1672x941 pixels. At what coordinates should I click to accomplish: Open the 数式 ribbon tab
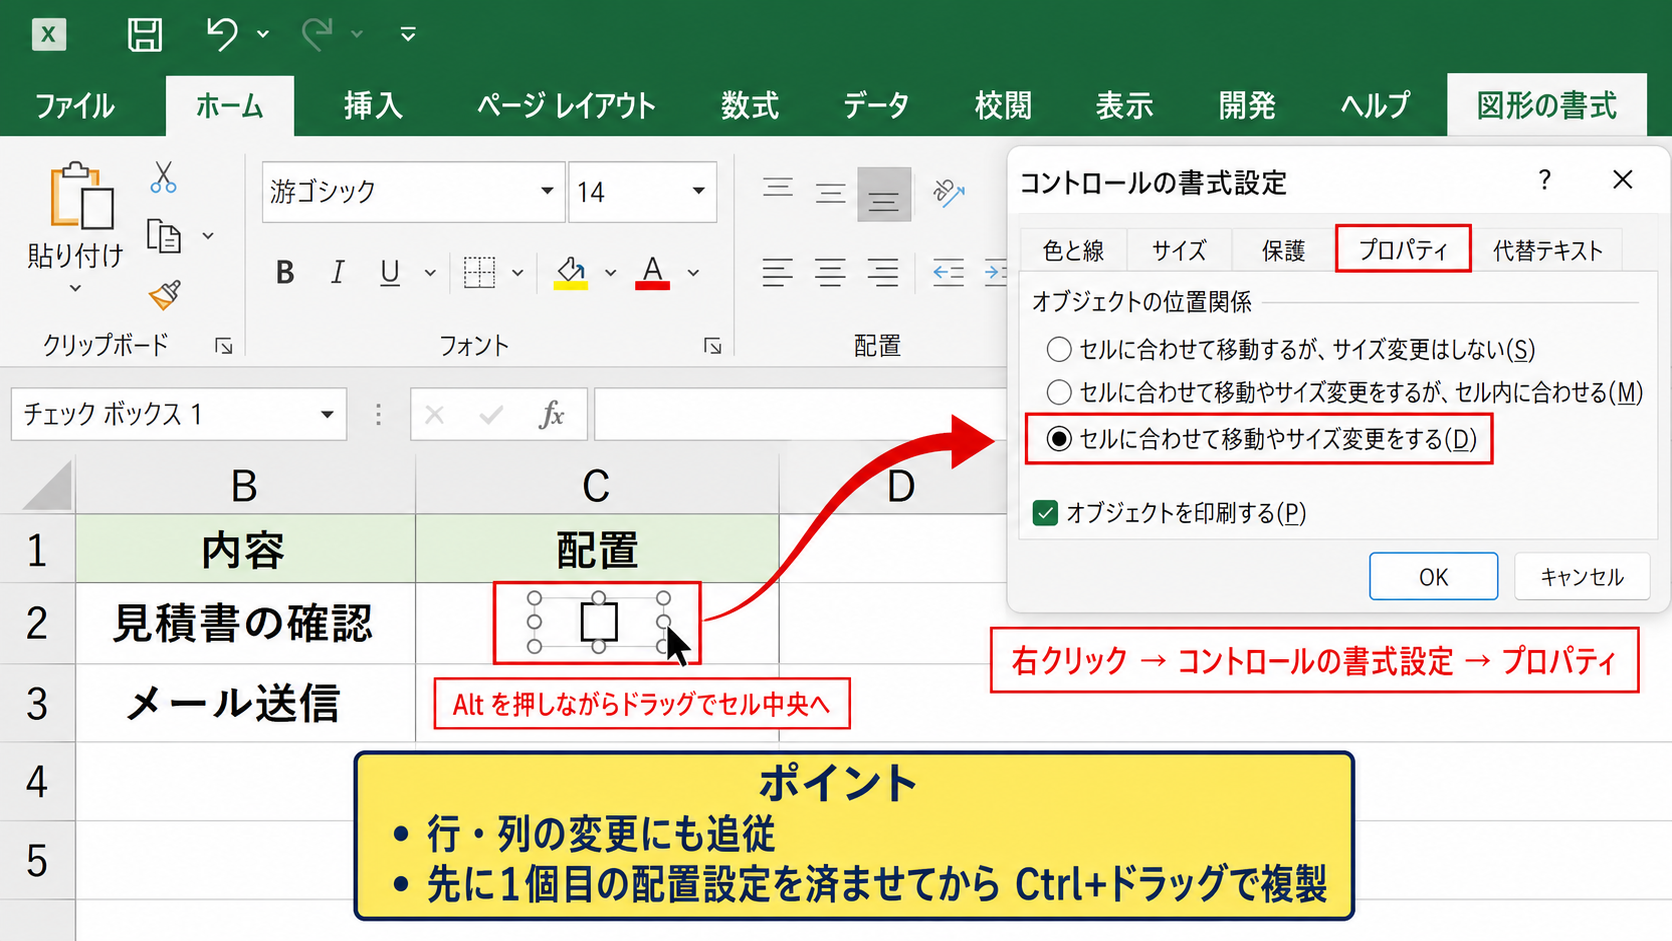tap(750, 105)
